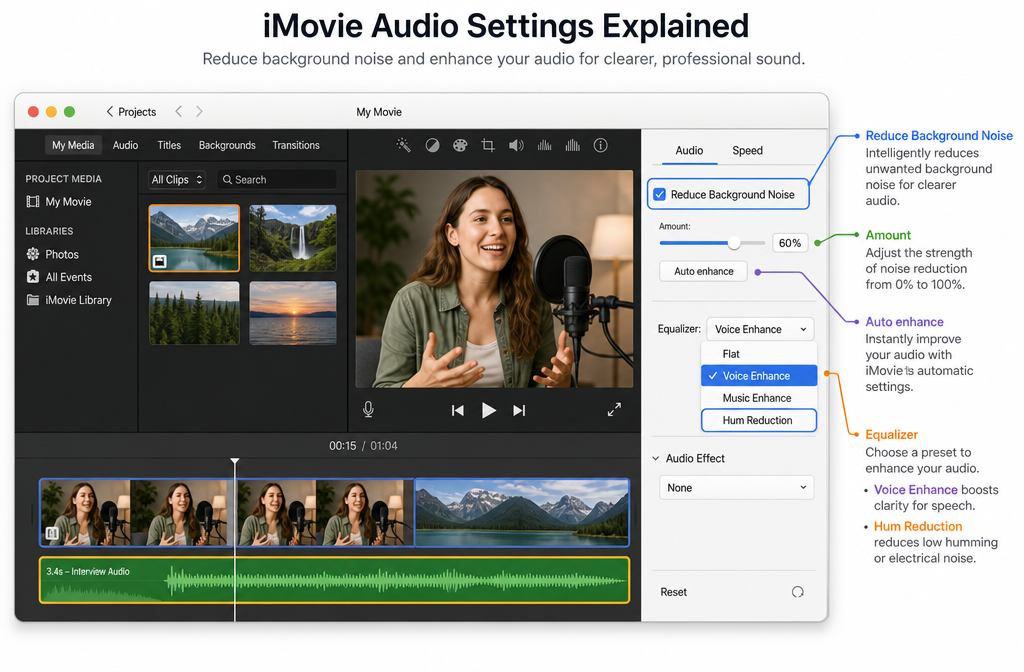Open the Backgrounds tab
Viewport: 1024px width, 672px height.
pyautogui.click(x=227, y=145)
